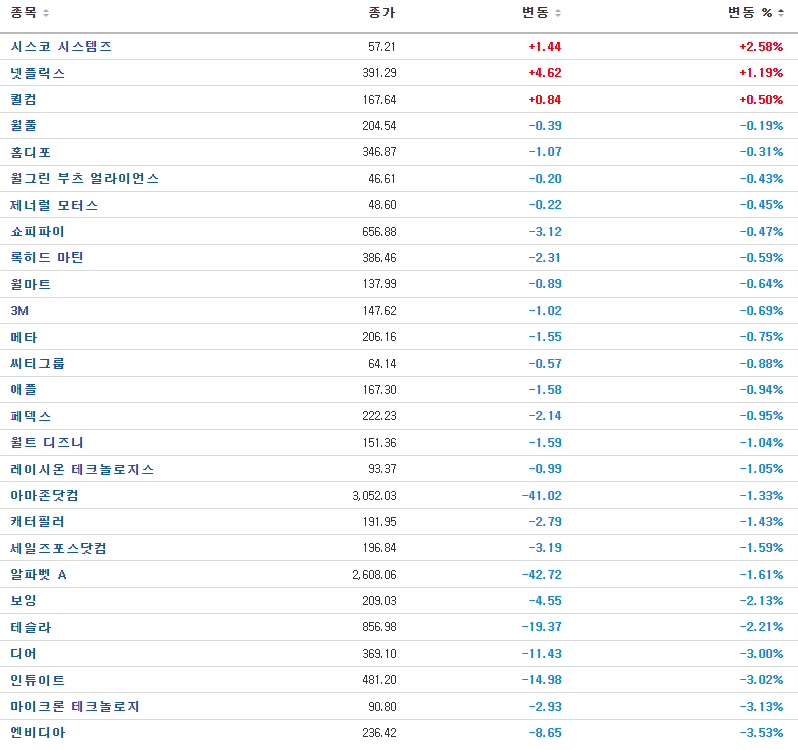Select closing price 656.88
Screen dimensions: 798x750
(379, 232)
